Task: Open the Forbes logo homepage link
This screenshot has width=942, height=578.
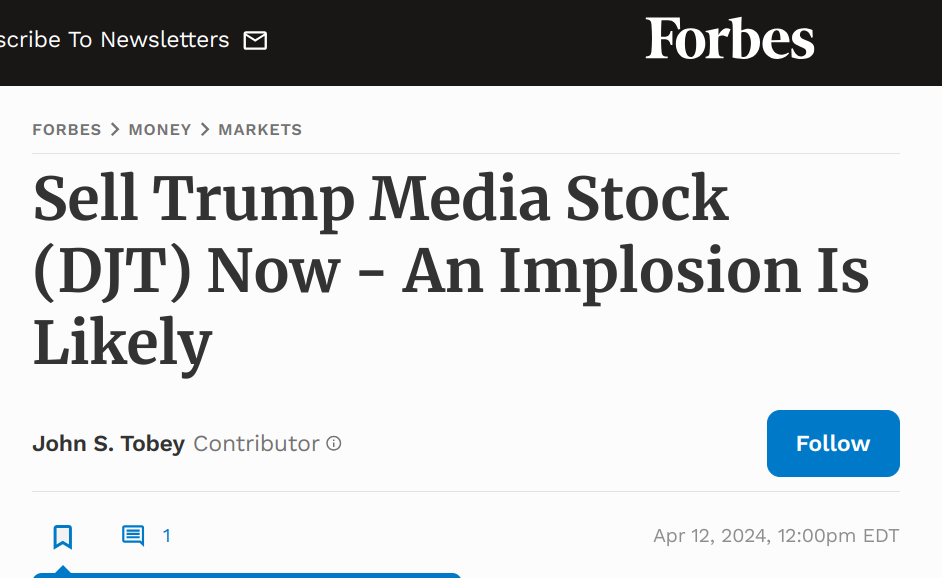Action: [730, 38]
